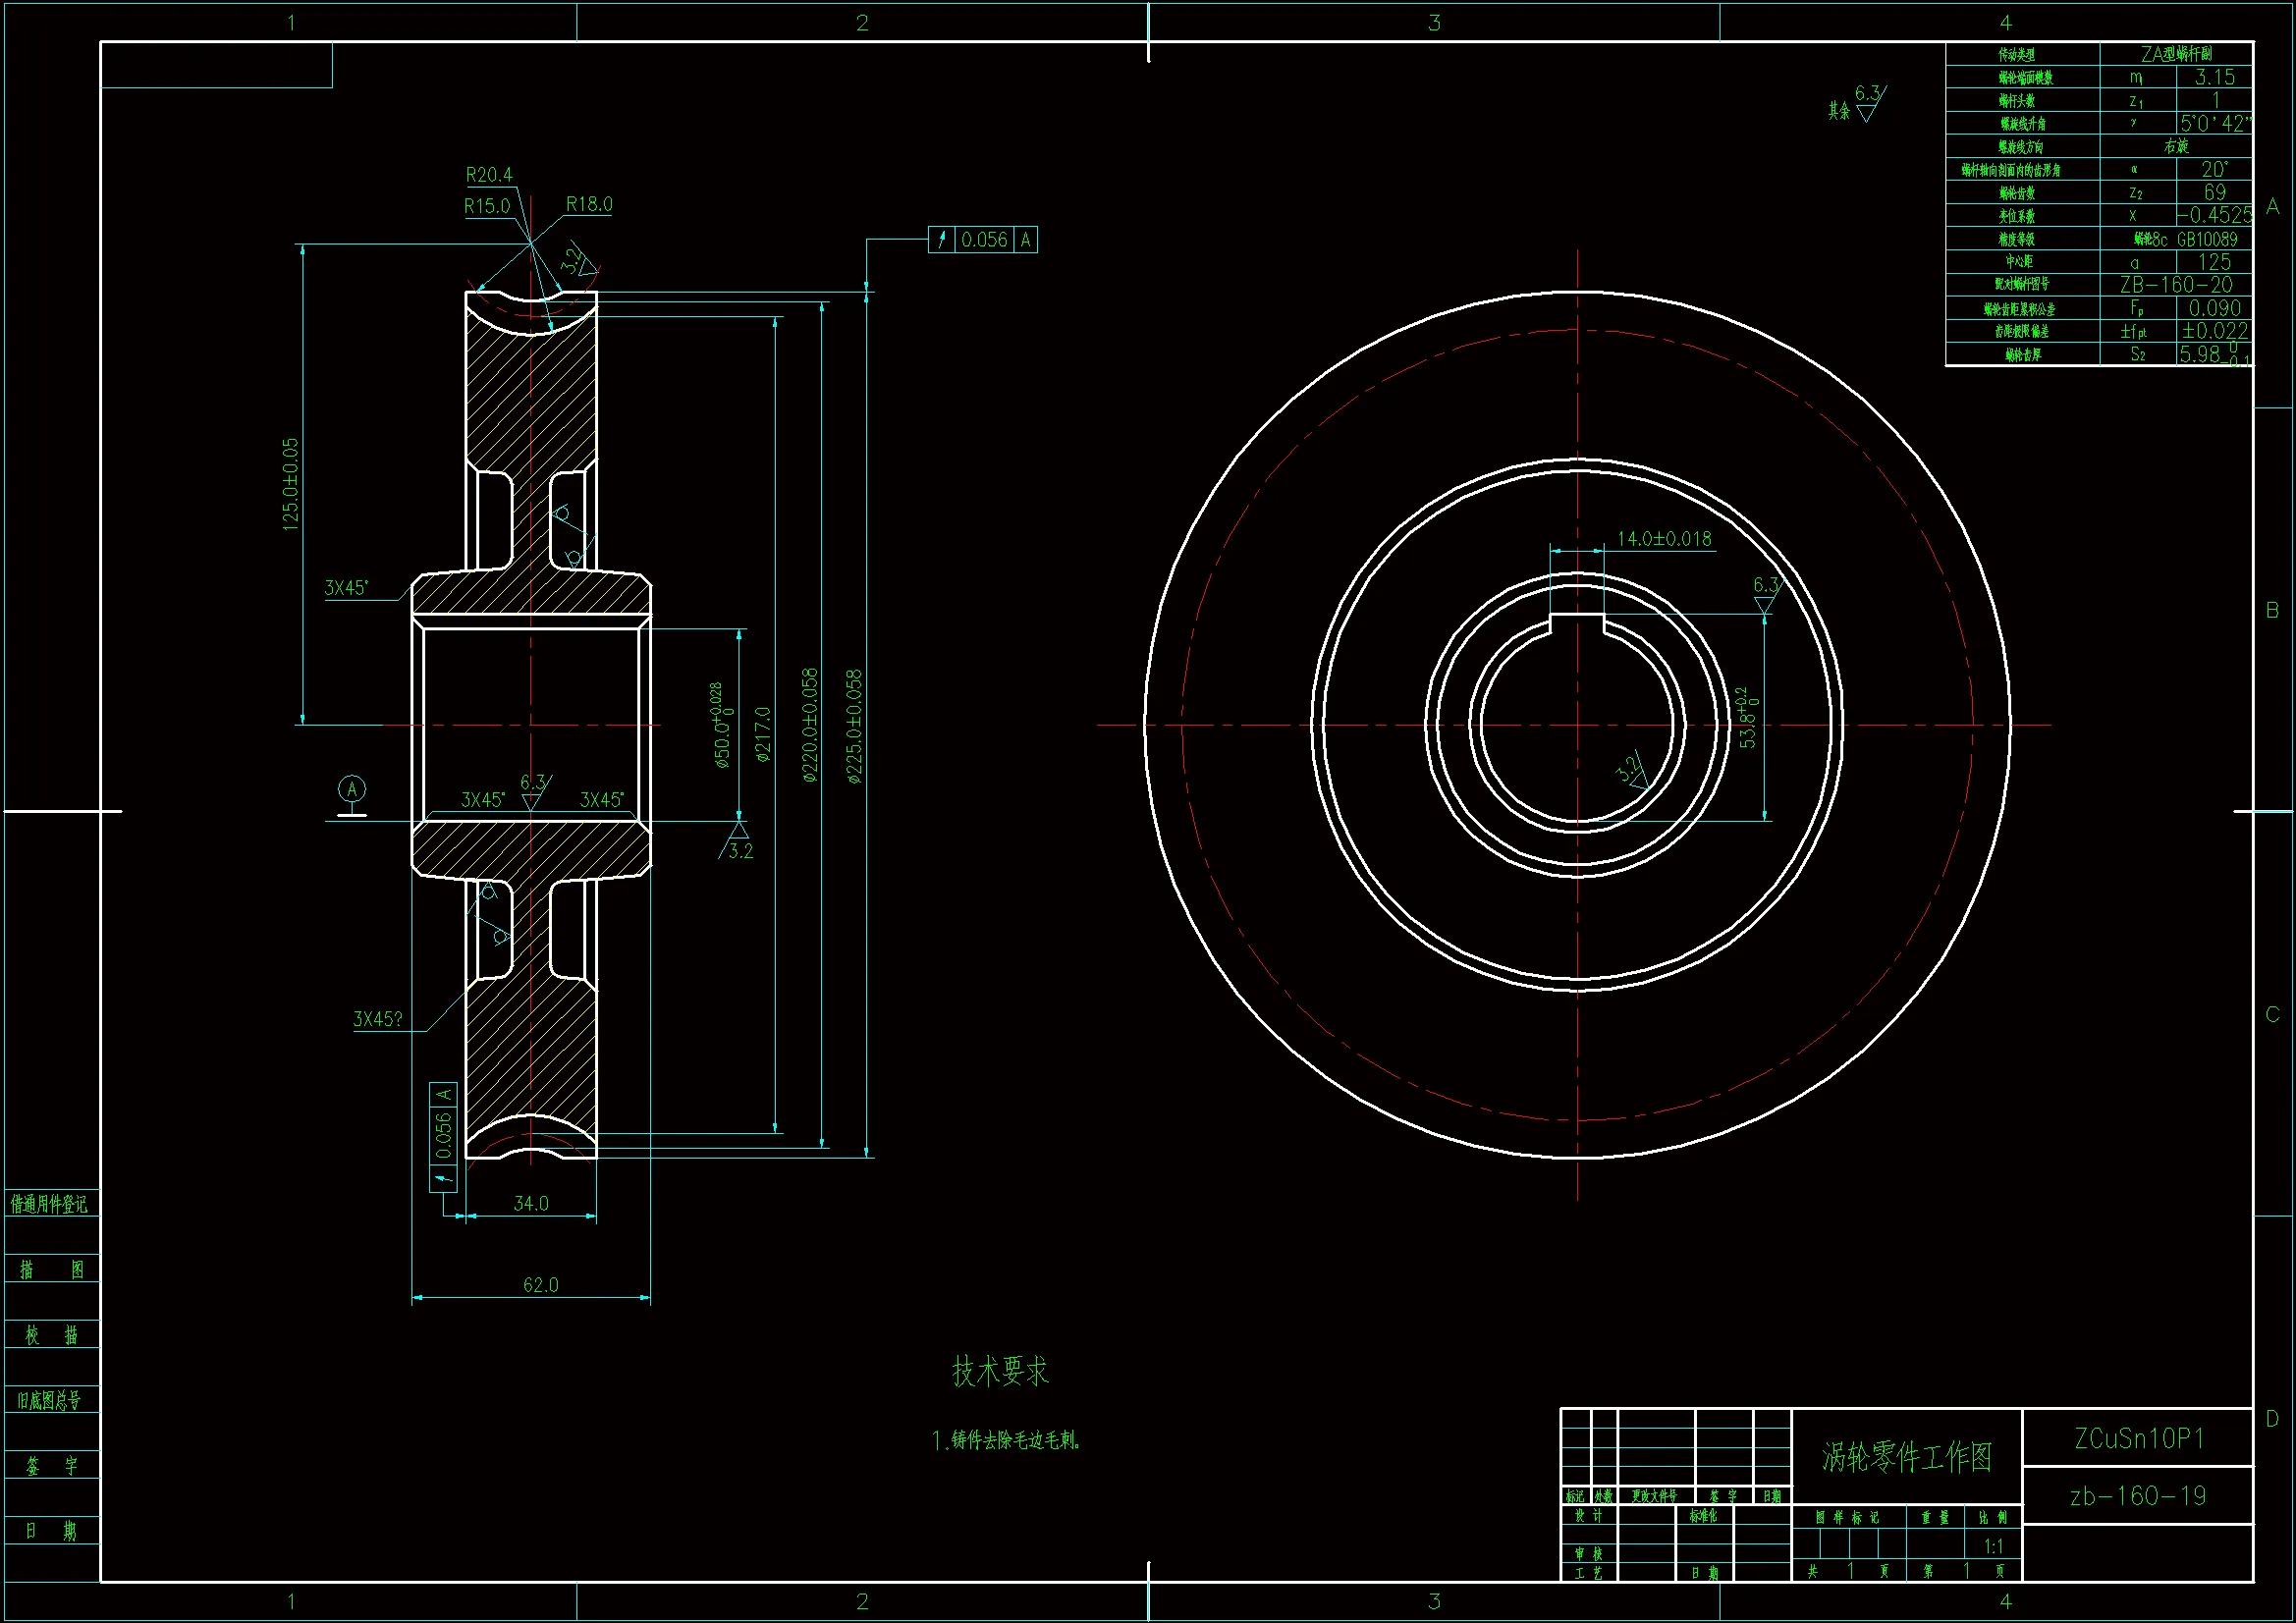Select the horizontal 0.056 A runout tolerance frame
The height and width of the screenshot is (1623, 2296).
(982, 240)
